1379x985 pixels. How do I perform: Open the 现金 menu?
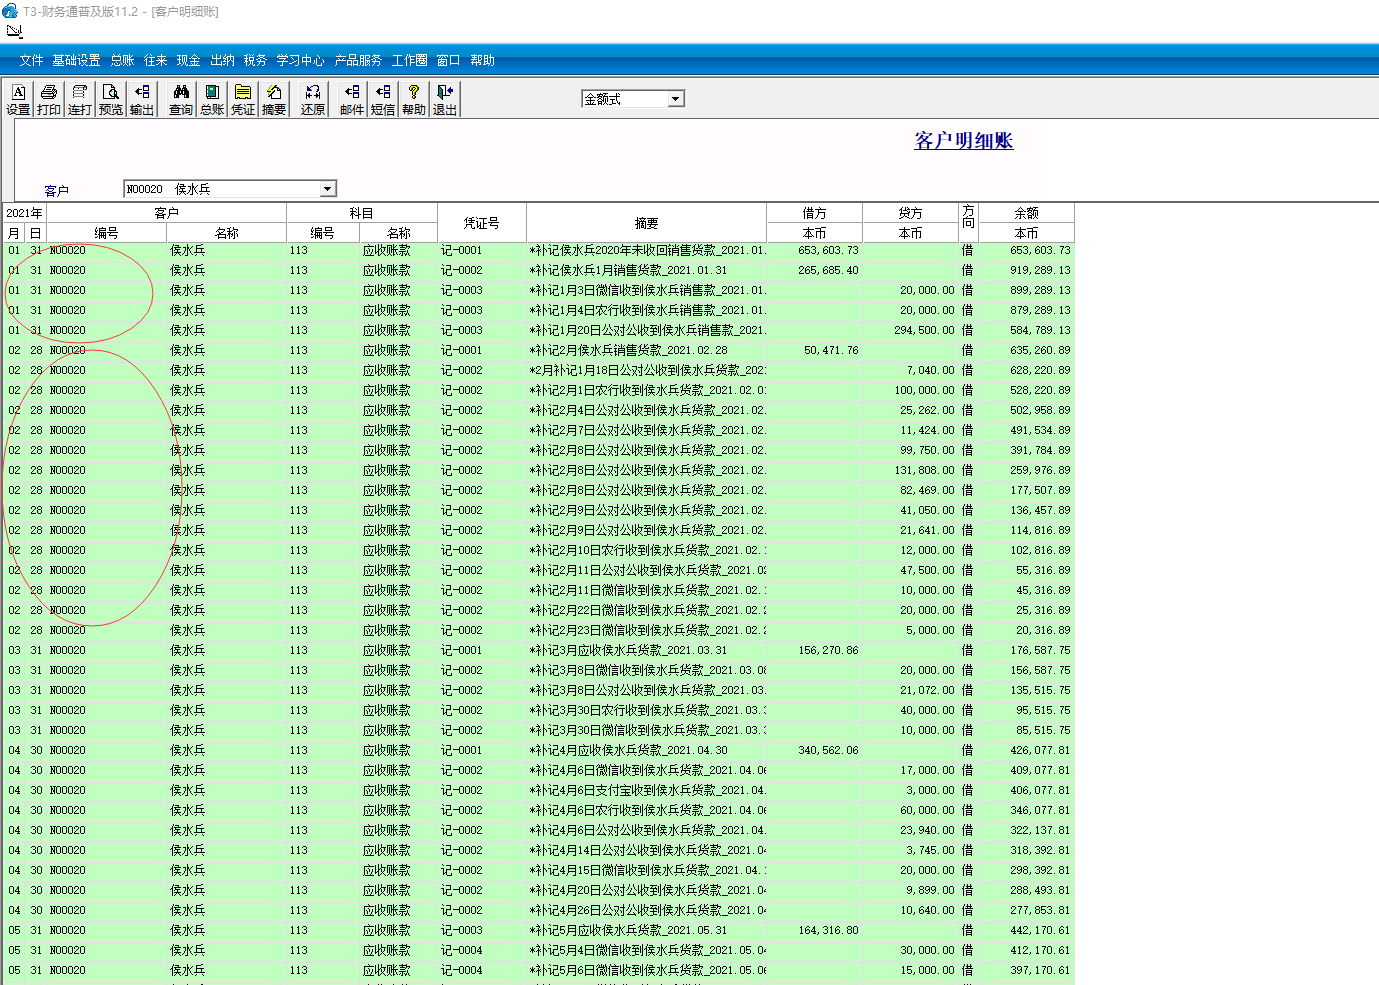188,60
